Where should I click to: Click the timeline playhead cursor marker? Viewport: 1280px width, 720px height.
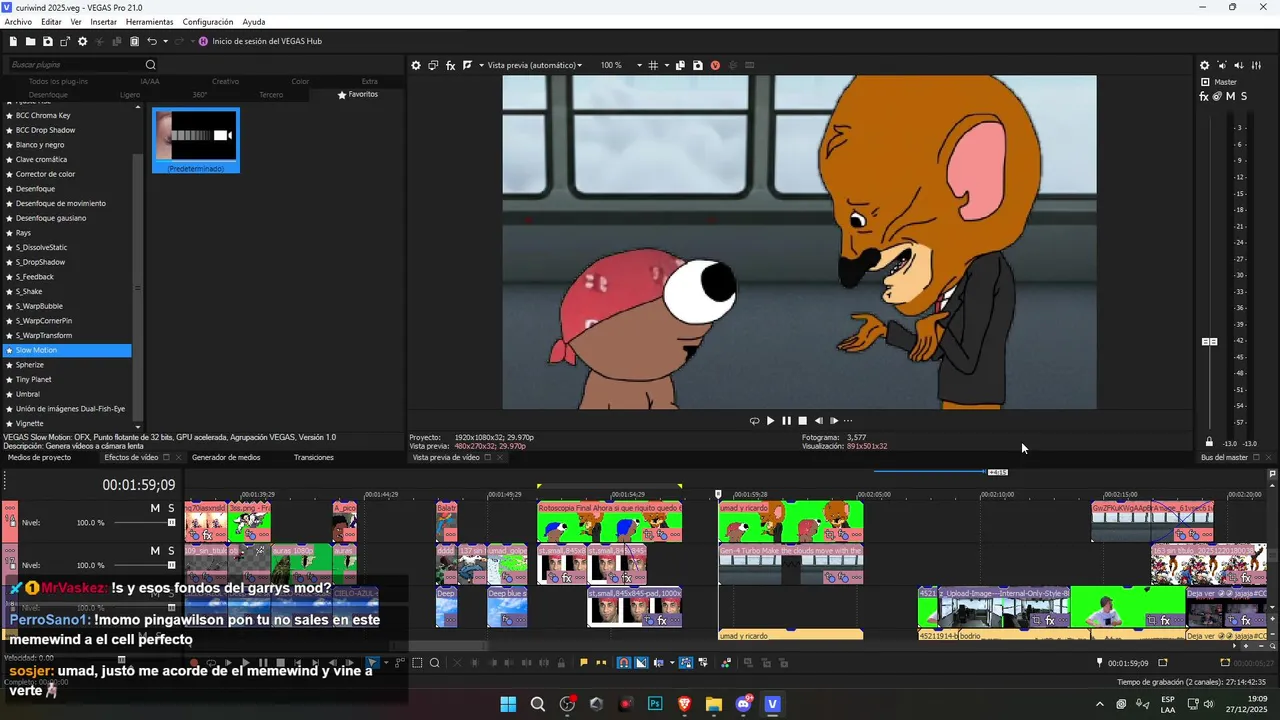718,494
